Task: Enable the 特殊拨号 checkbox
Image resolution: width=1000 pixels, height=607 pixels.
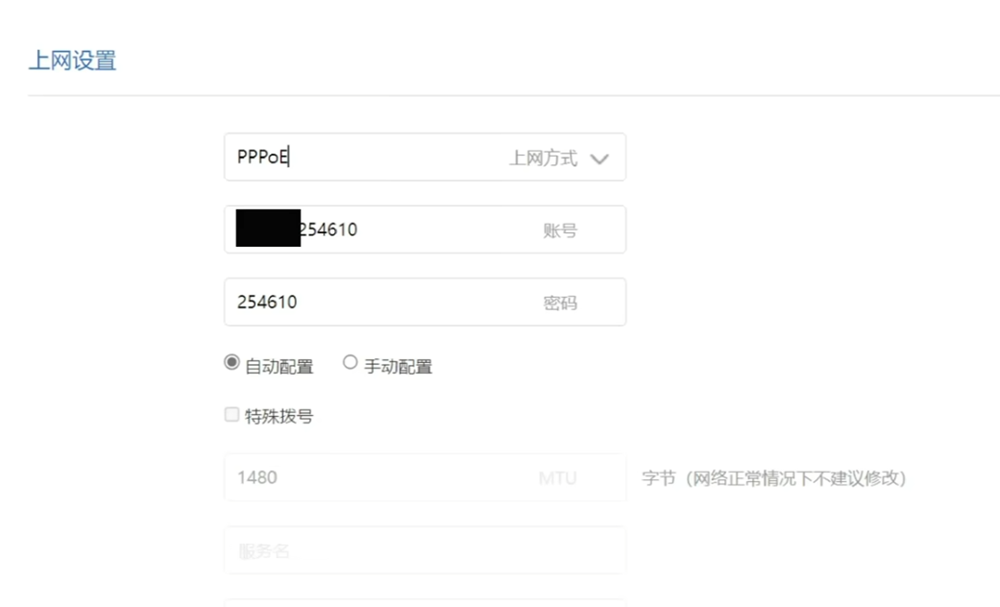Action: pyautogui.click(x=232, y=415)
